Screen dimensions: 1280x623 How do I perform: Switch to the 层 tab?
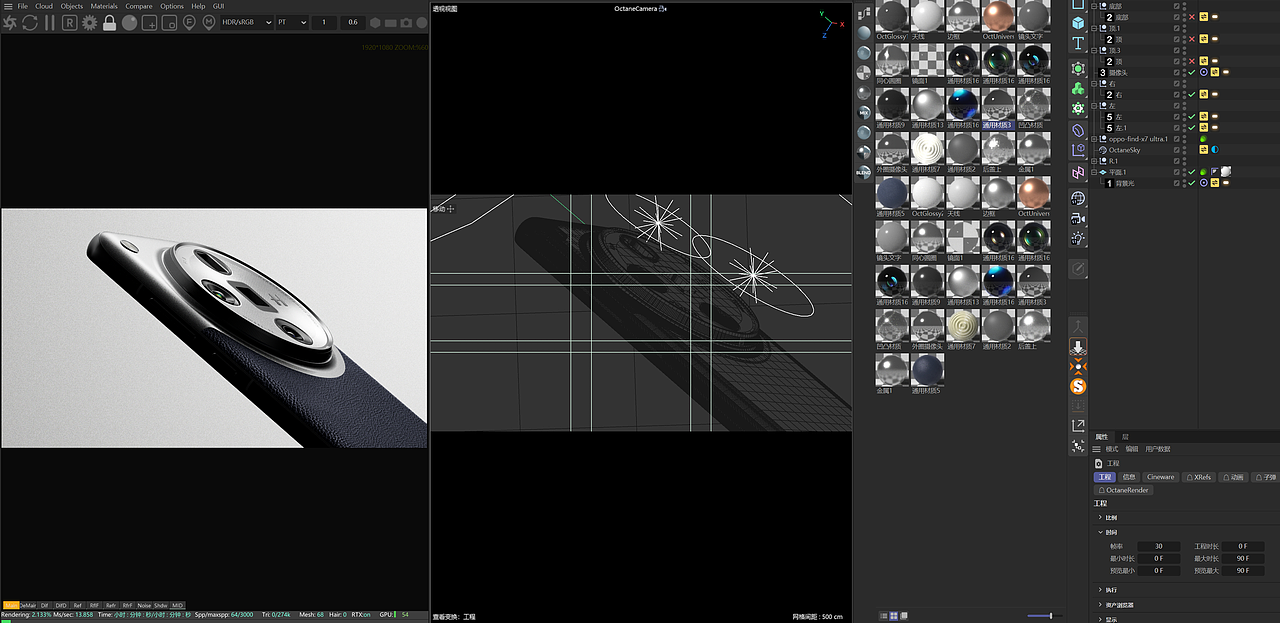[x=1125, y=437]
